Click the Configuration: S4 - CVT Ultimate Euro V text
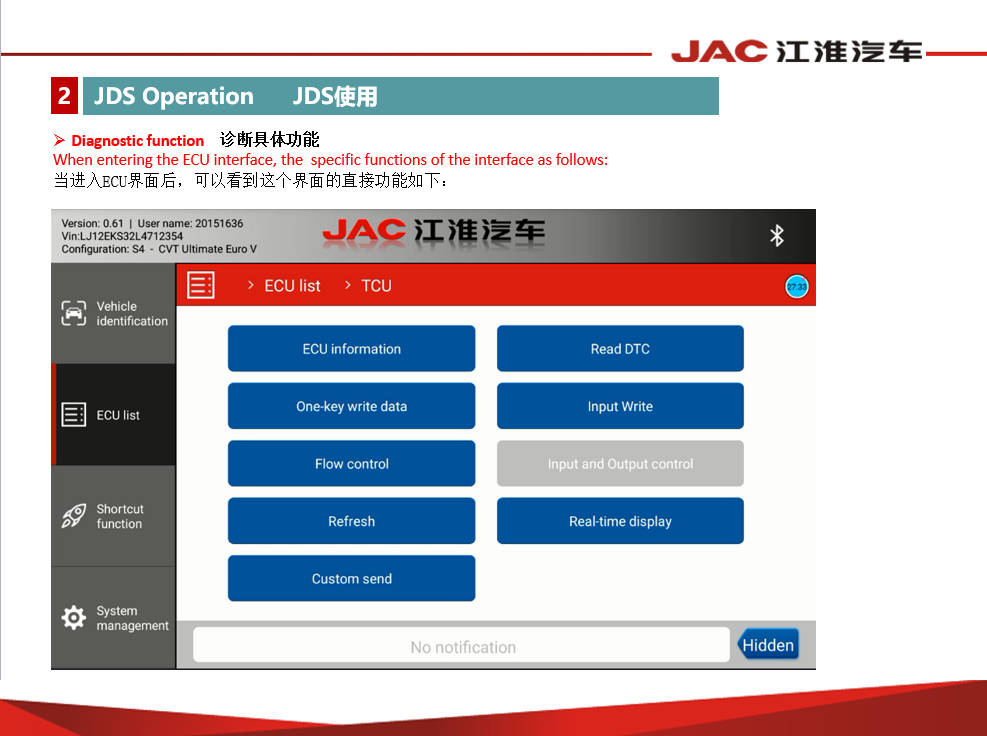Image resolution: width=987 pixels, height=736 pixels. pos(159,249)
